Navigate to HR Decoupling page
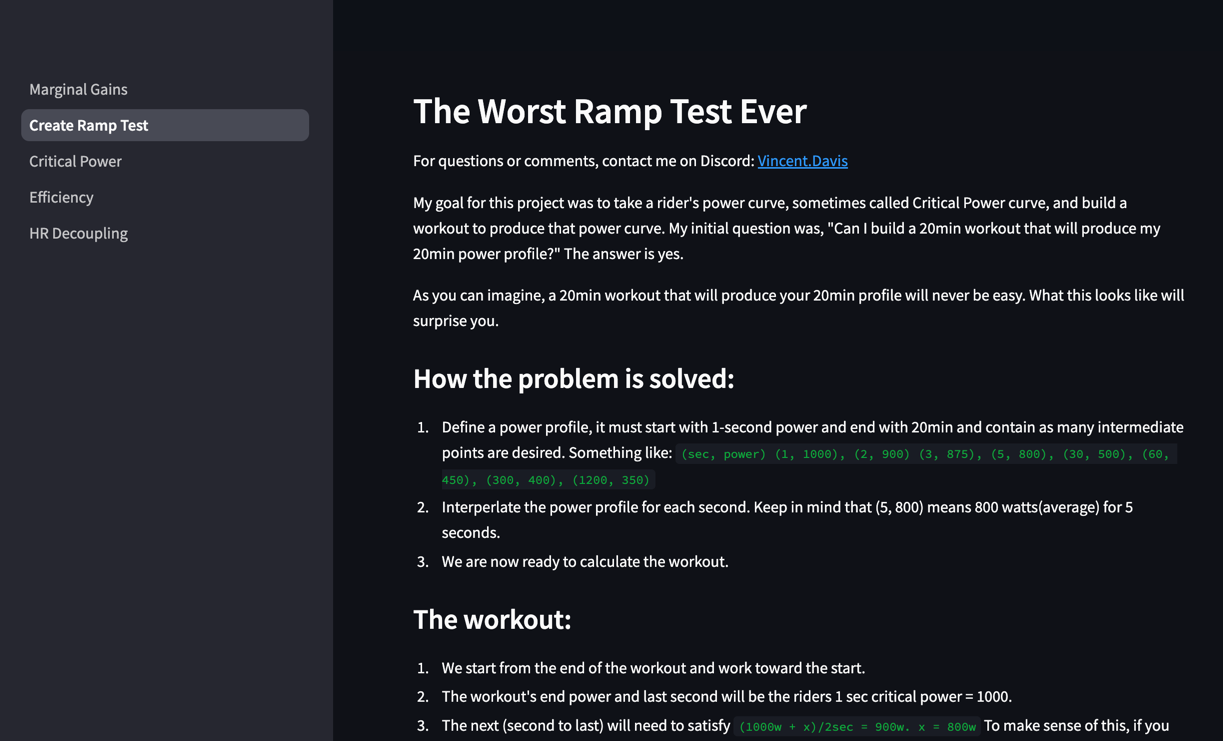 [x=78, y=233]
